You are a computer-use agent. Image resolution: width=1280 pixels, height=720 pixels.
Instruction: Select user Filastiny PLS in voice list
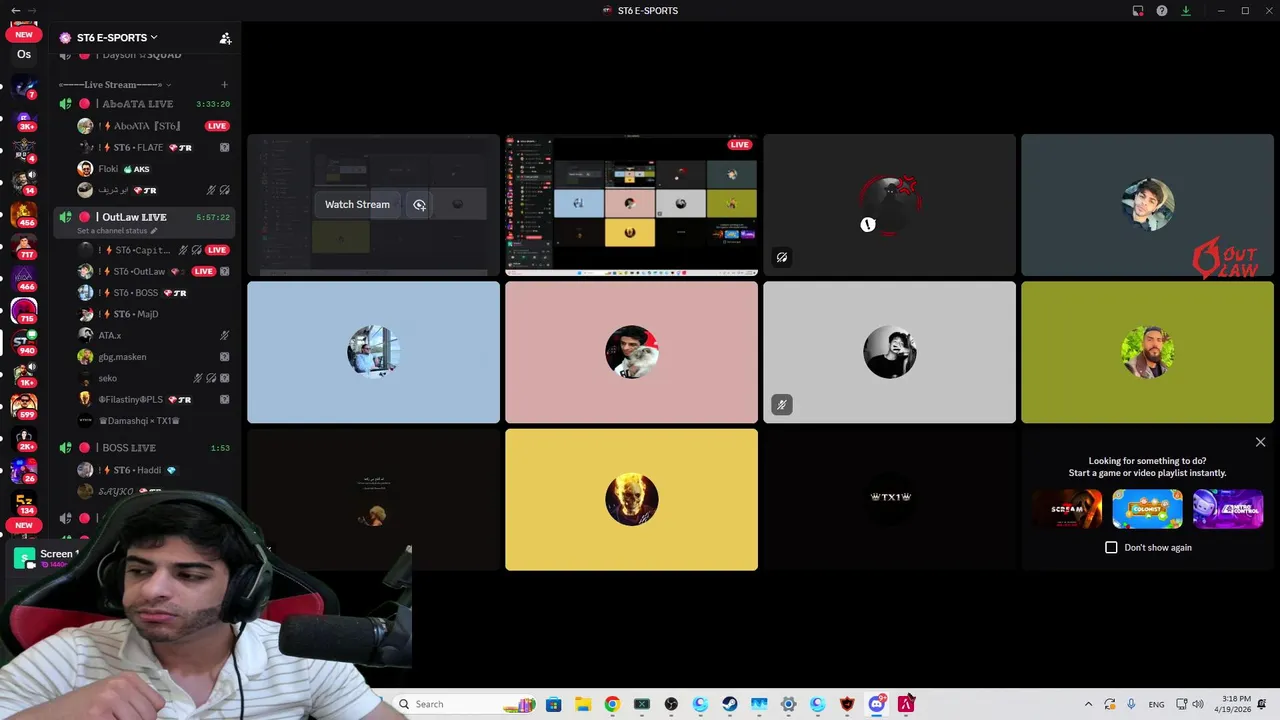point(152,399)
